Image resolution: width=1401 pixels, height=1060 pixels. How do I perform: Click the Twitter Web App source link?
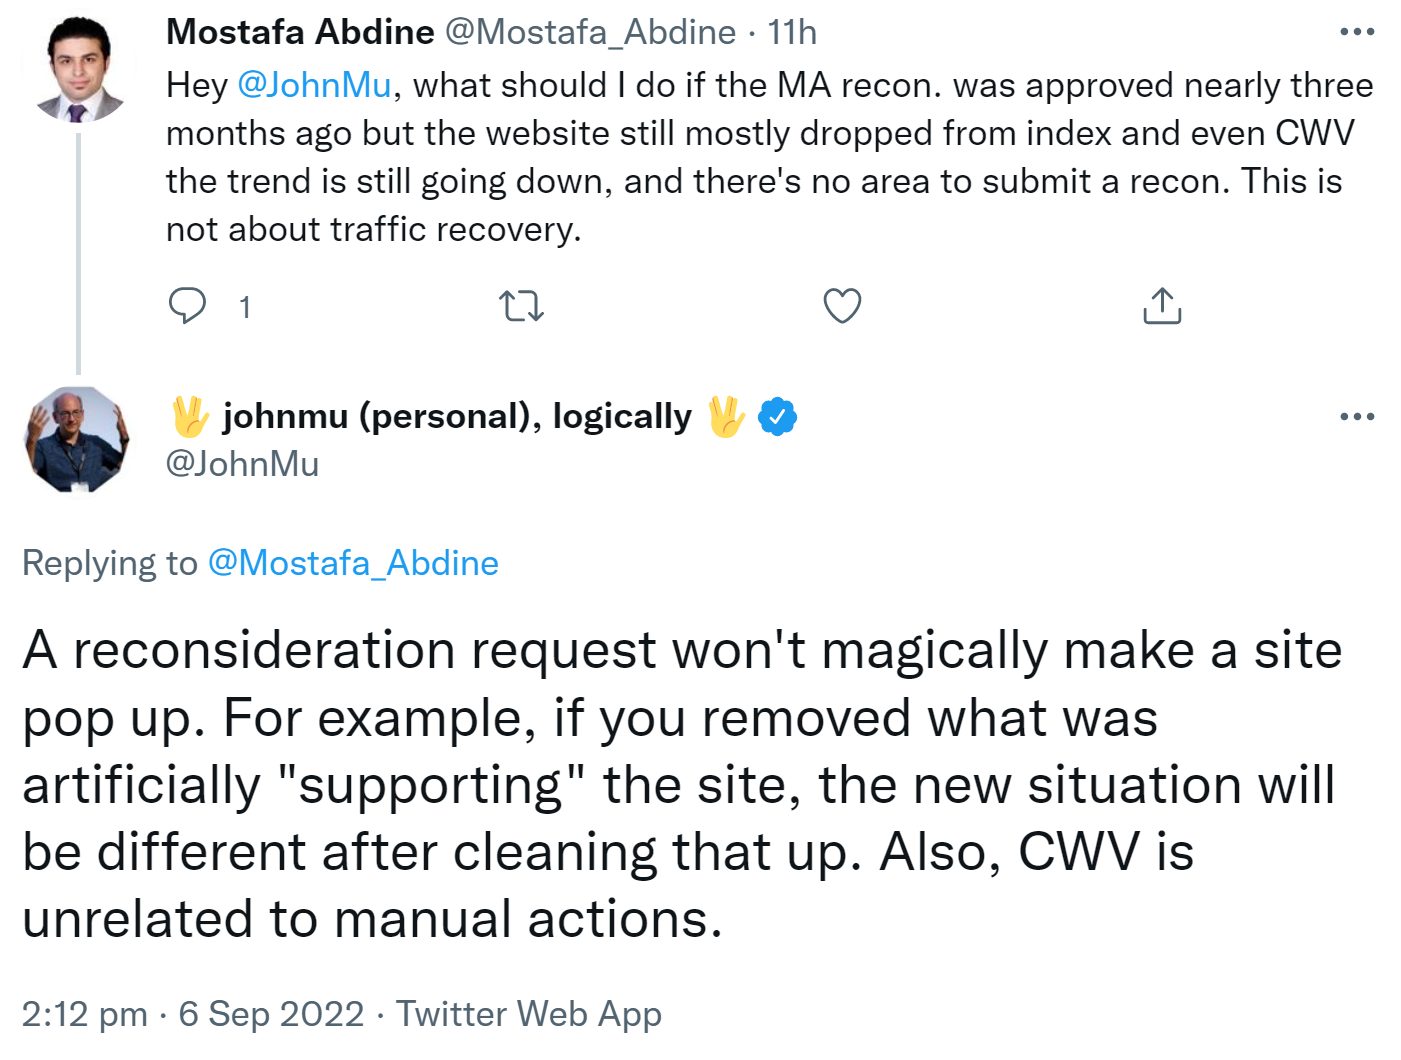click(x=529, y=1014)
